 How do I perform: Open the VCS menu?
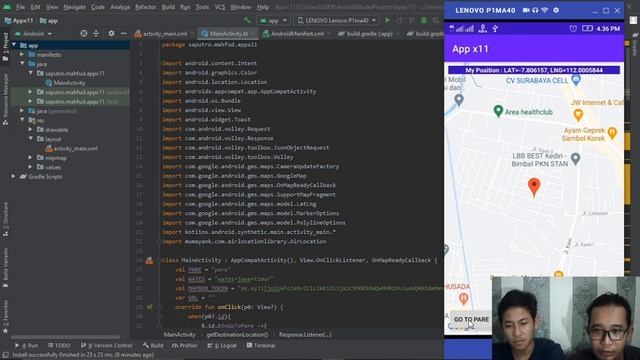click(220, 7)
